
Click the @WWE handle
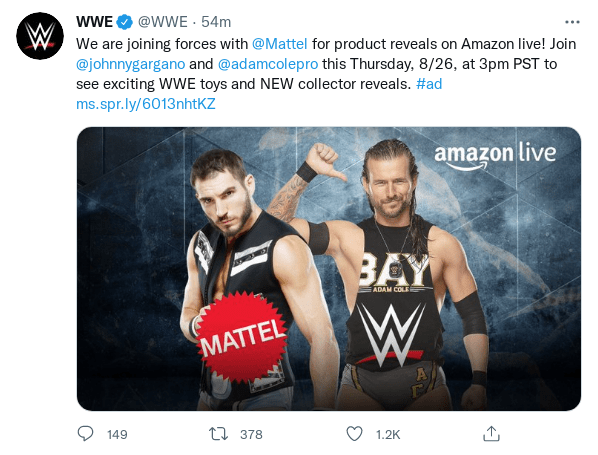162,22
